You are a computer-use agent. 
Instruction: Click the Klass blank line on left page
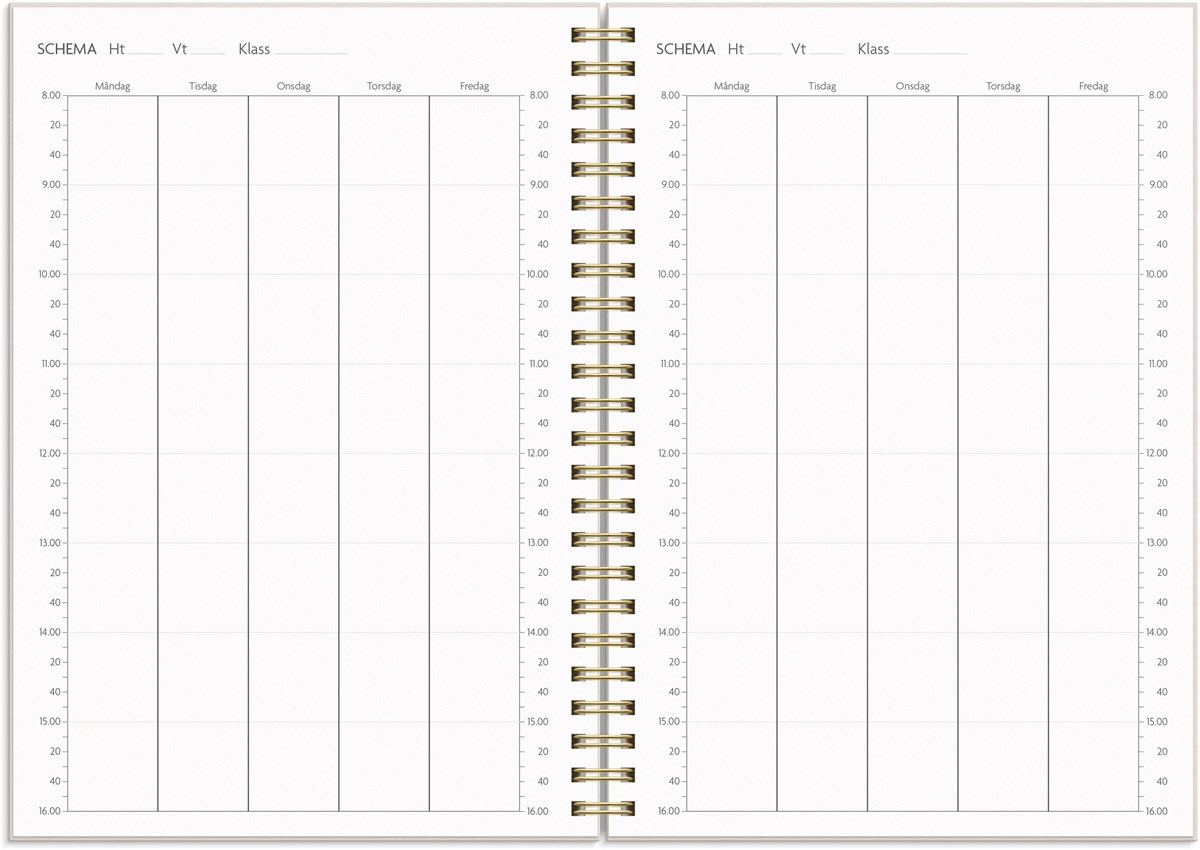pyautogui.click(x=311, y=51)
